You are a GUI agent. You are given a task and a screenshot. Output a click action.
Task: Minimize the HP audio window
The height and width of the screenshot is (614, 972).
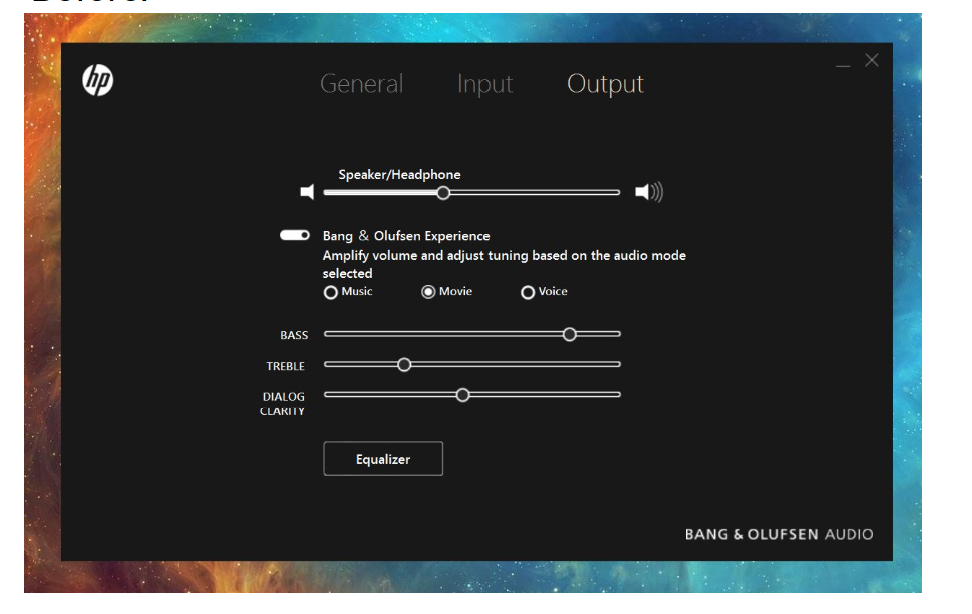[x=842, y=65]
